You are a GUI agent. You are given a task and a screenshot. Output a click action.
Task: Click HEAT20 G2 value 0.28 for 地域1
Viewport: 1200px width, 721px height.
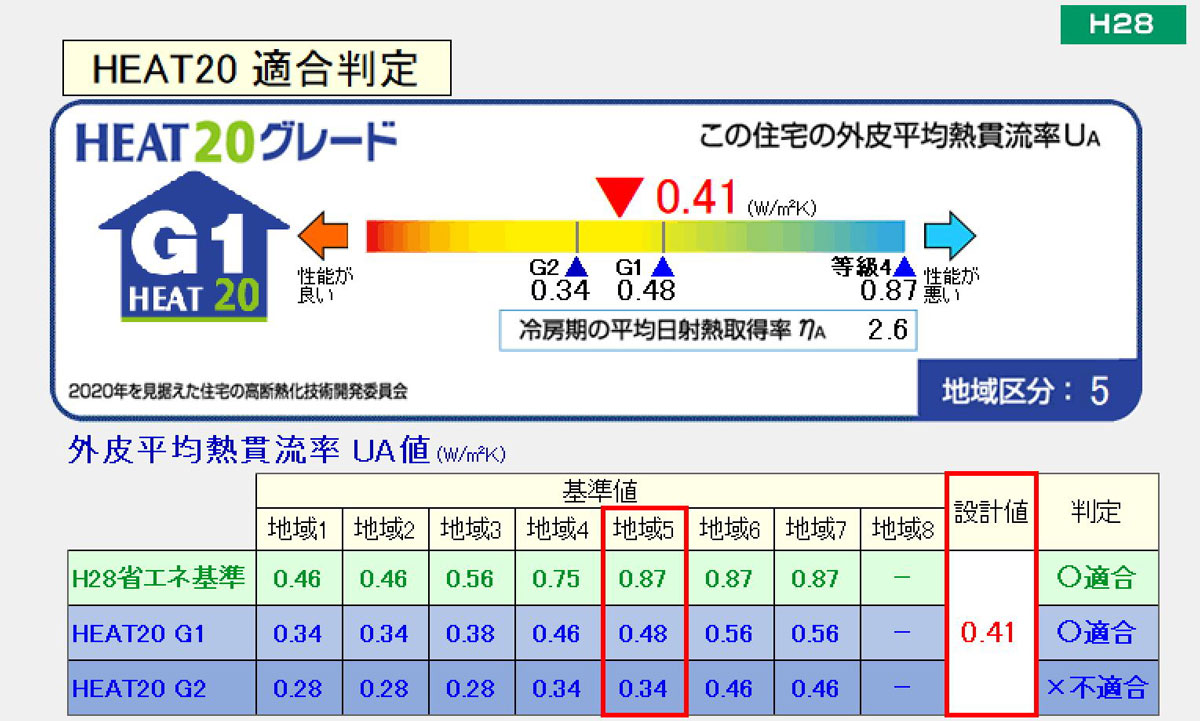299,688
